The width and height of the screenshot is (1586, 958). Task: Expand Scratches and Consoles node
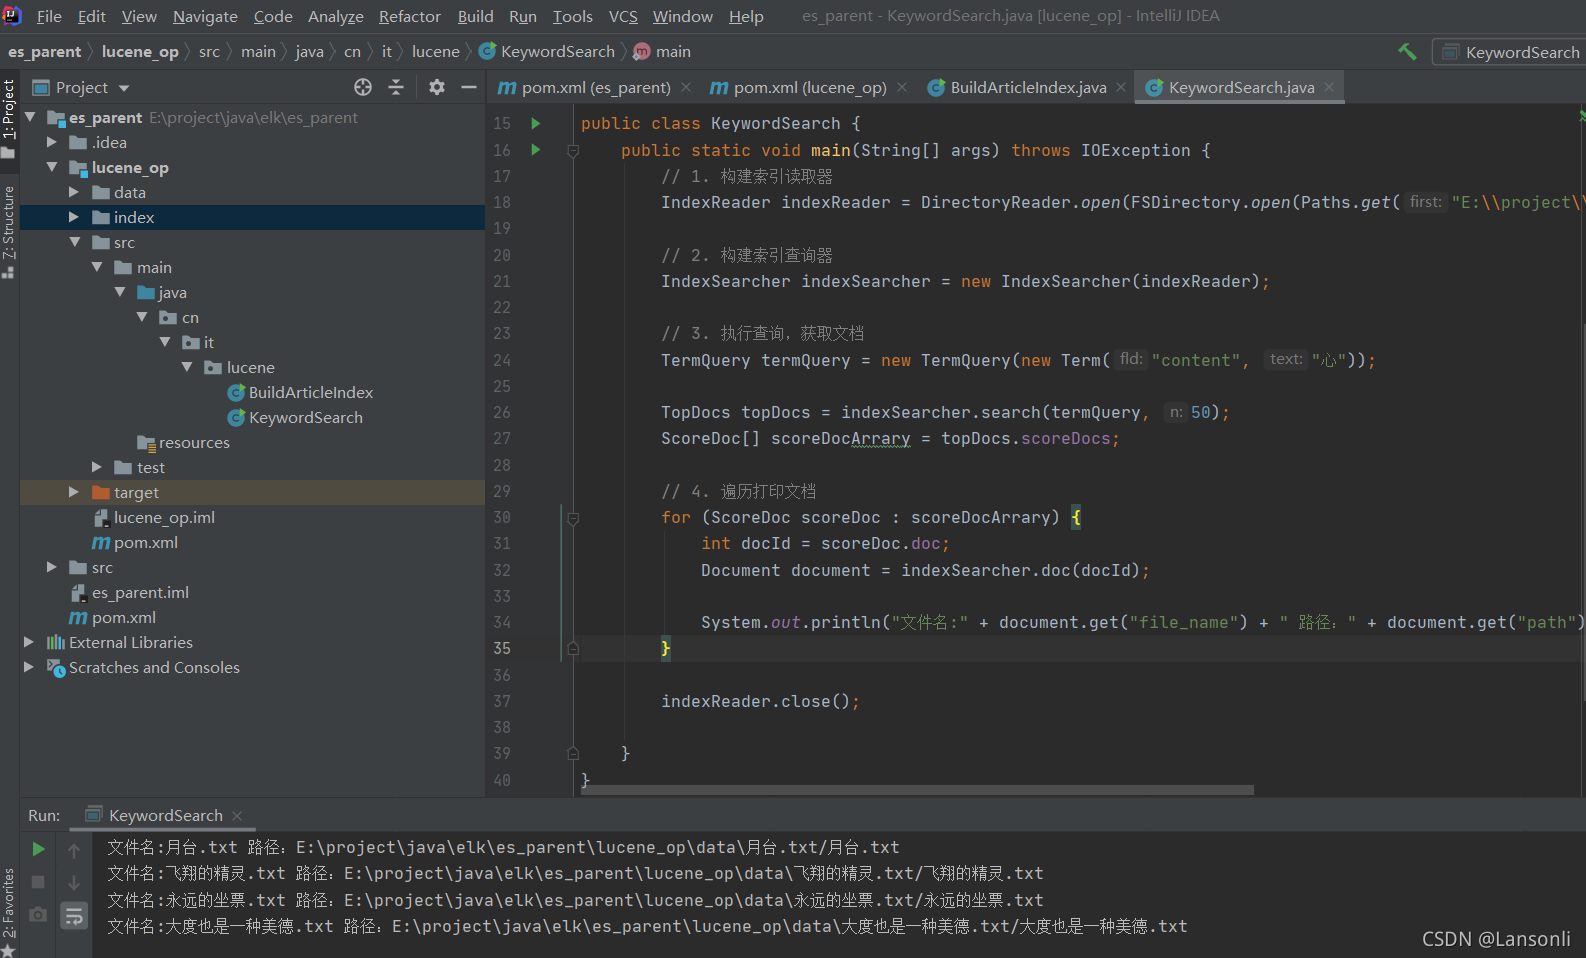pyautogui.click(x=30, y=667)
